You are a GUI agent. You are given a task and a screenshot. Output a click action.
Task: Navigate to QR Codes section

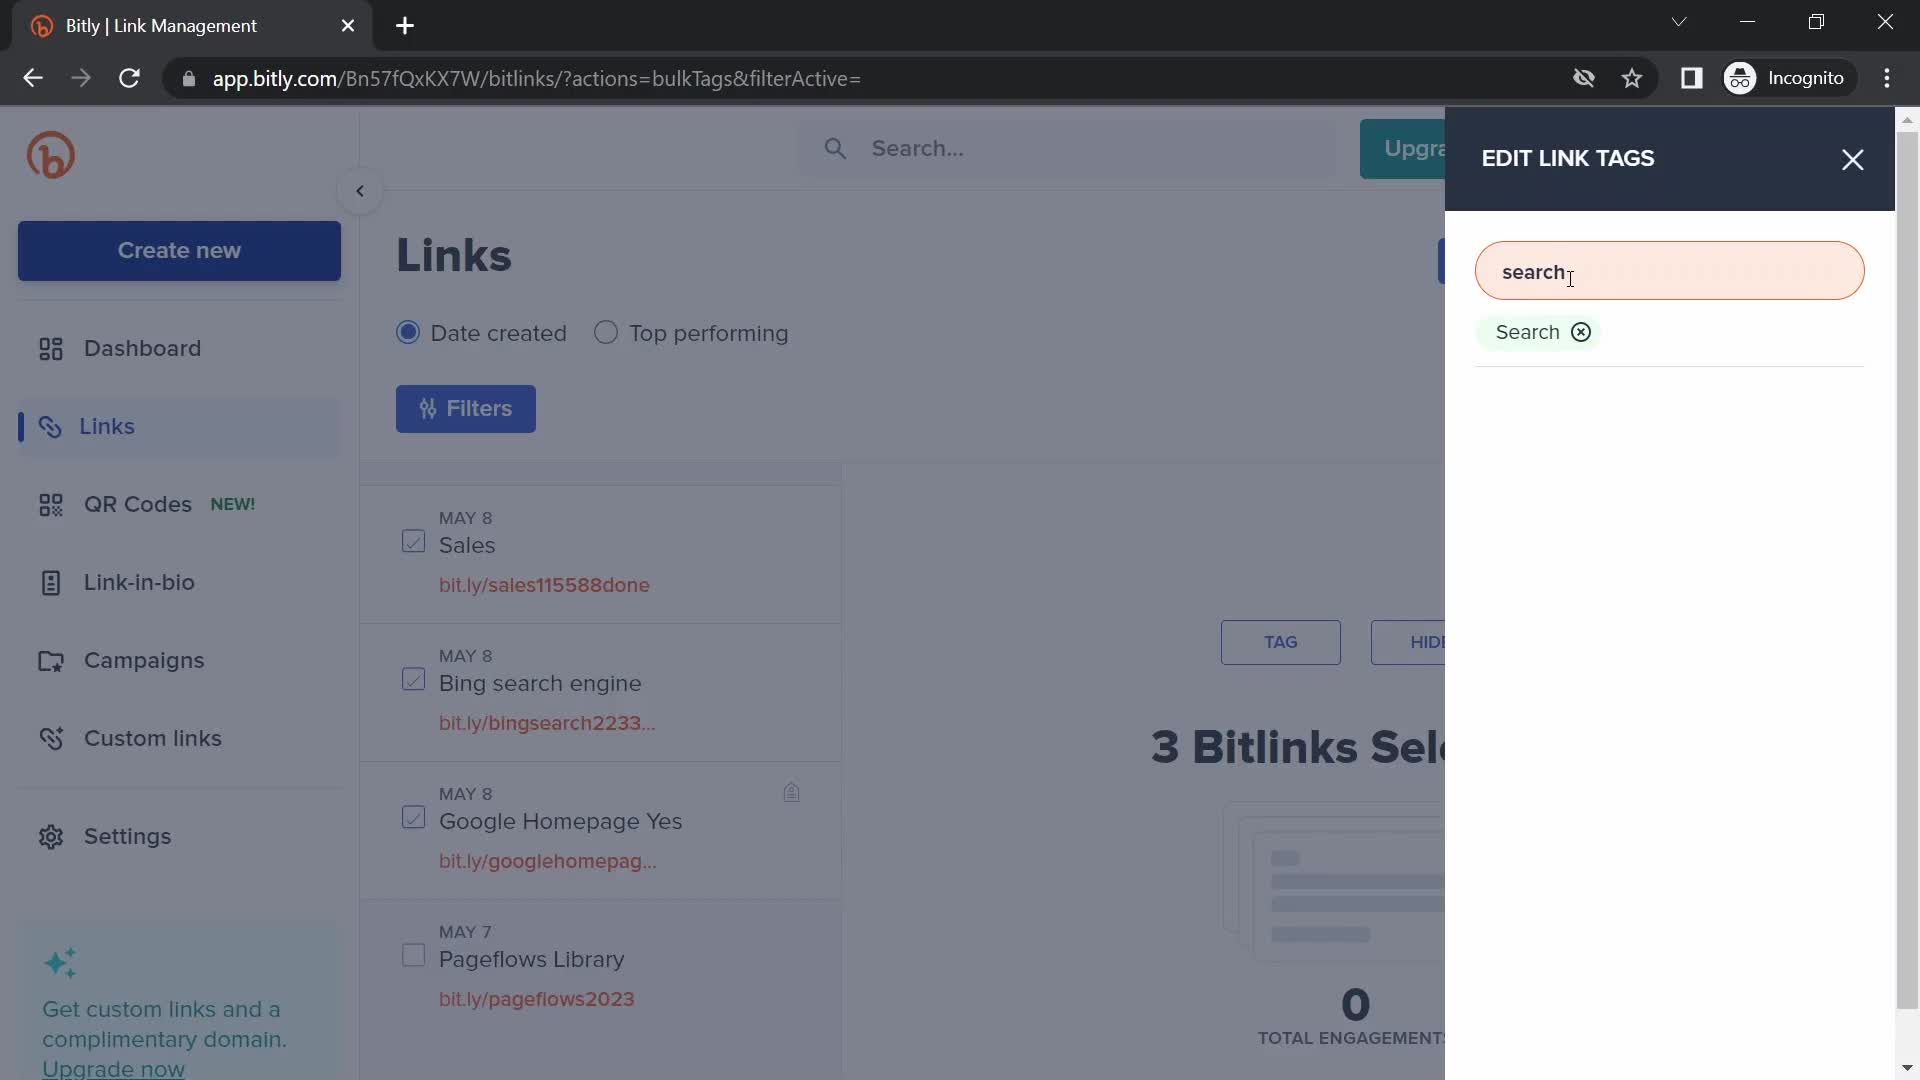click(x=137, y=505)
